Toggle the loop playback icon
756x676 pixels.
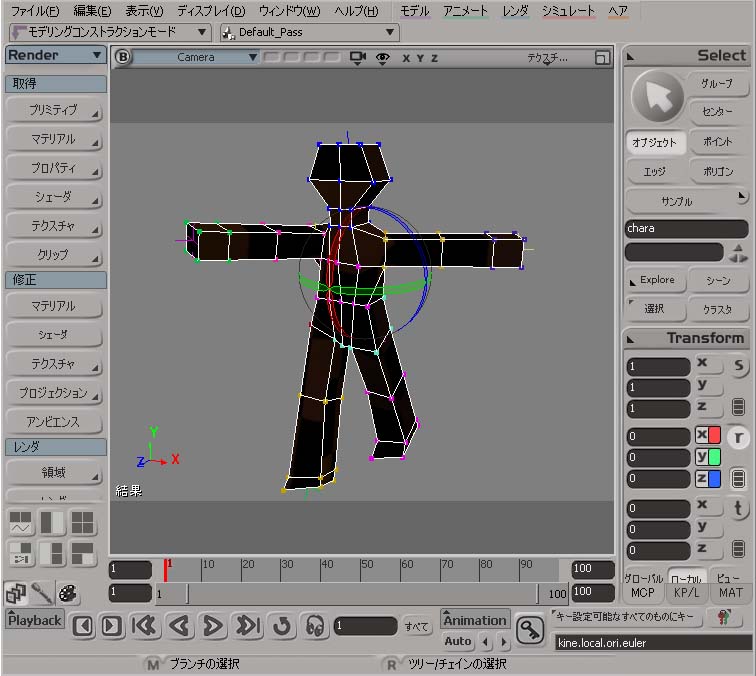click(282, 626)
